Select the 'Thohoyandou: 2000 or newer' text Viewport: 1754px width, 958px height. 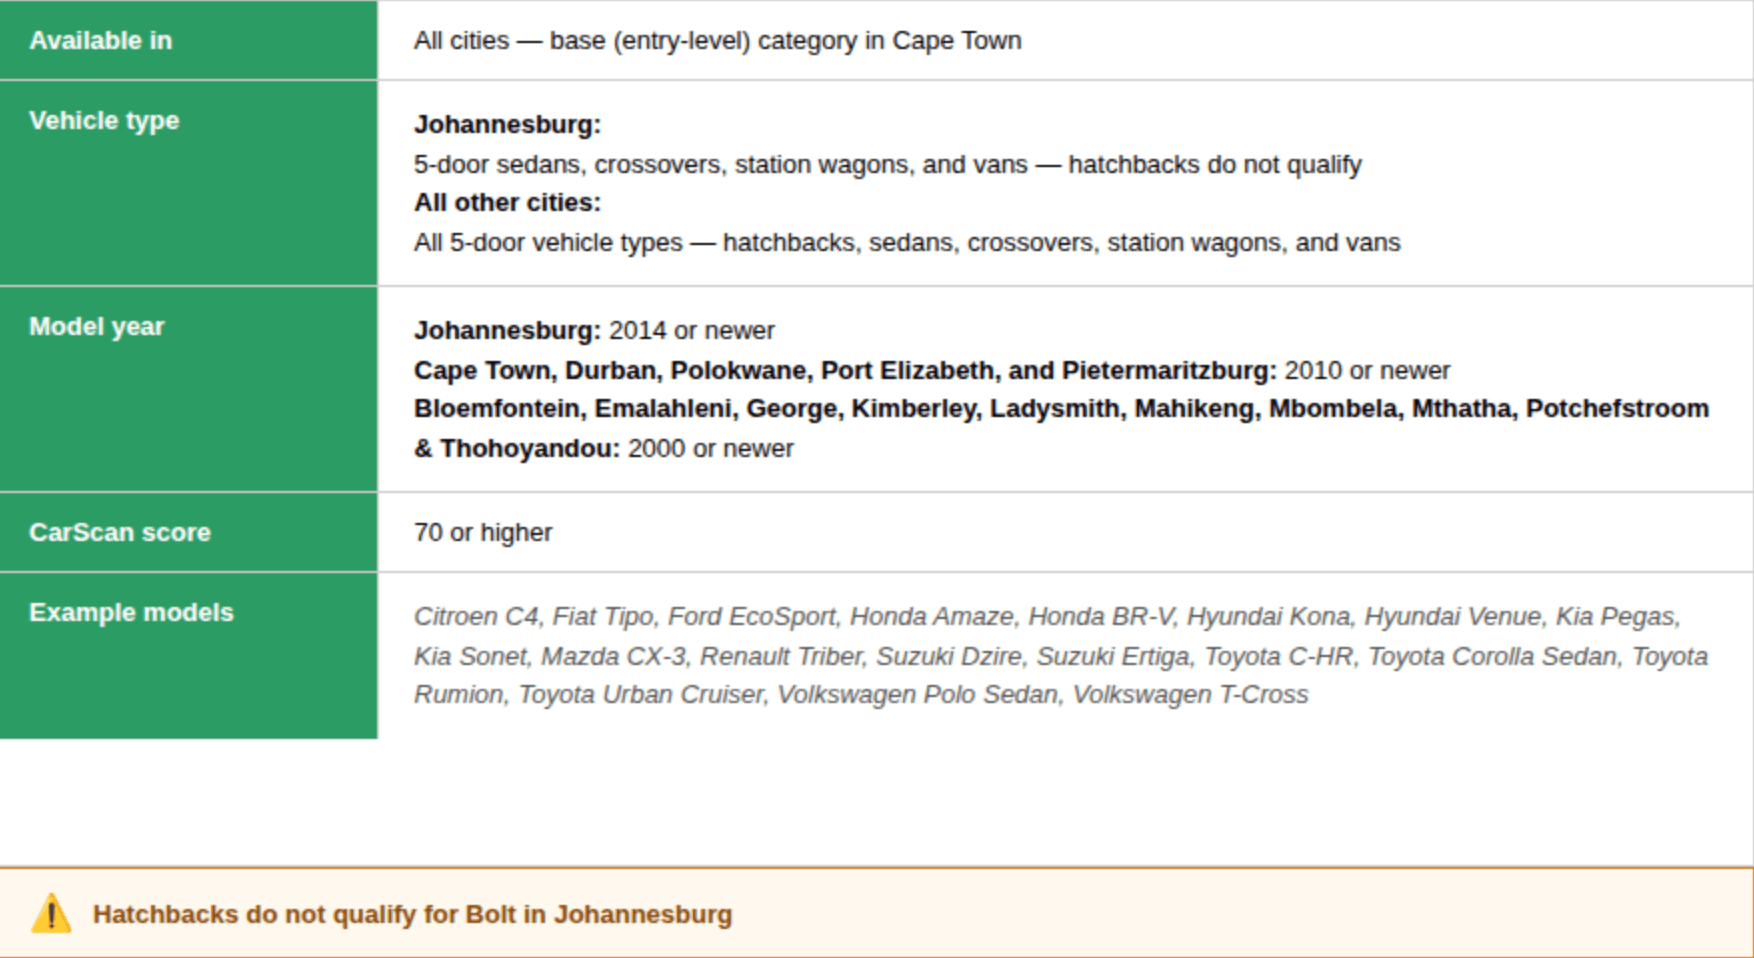[617, 448]
